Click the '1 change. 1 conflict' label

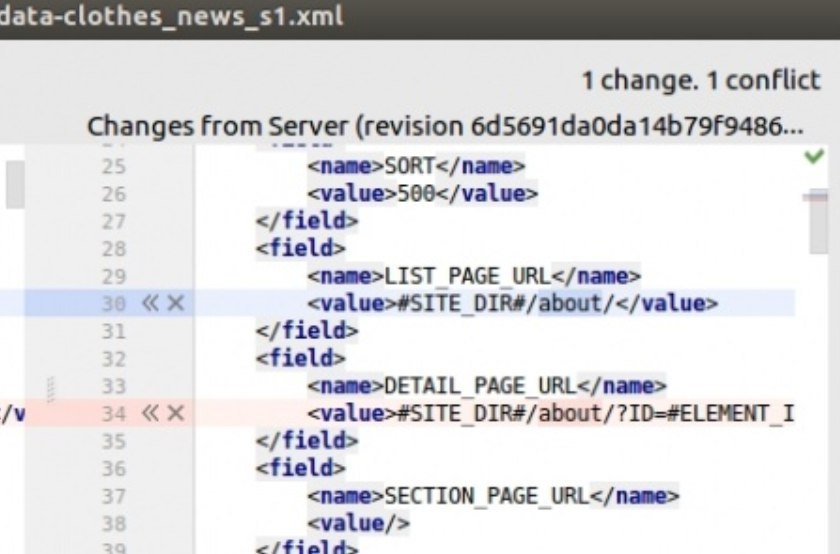701,81
